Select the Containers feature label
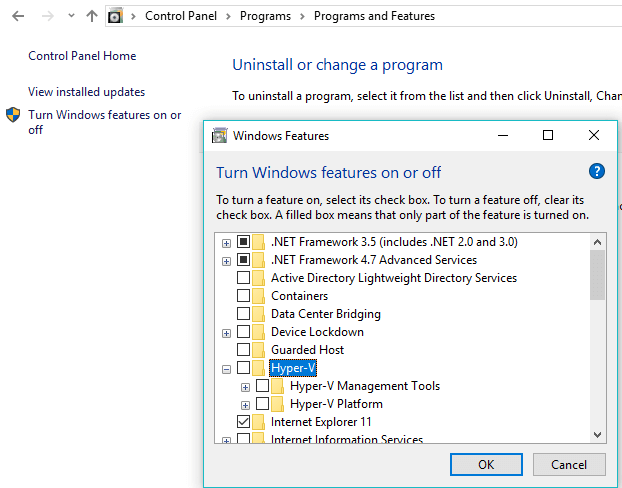This screenshot has height=488, width=622. (x=299, y=296)
